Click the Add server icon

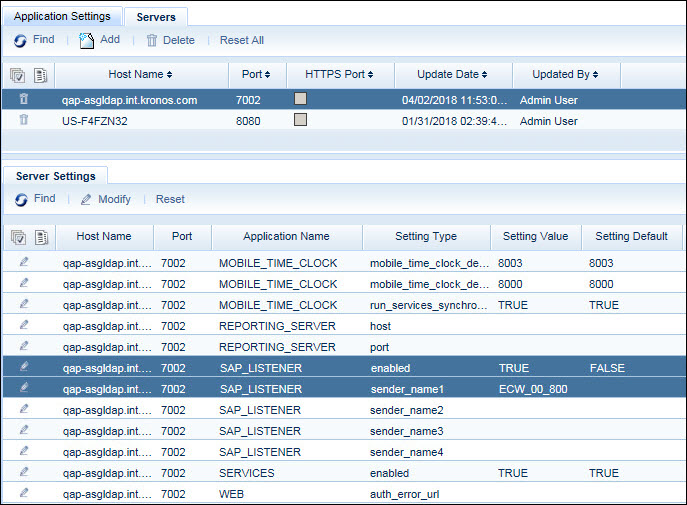[x=87, y=40]
